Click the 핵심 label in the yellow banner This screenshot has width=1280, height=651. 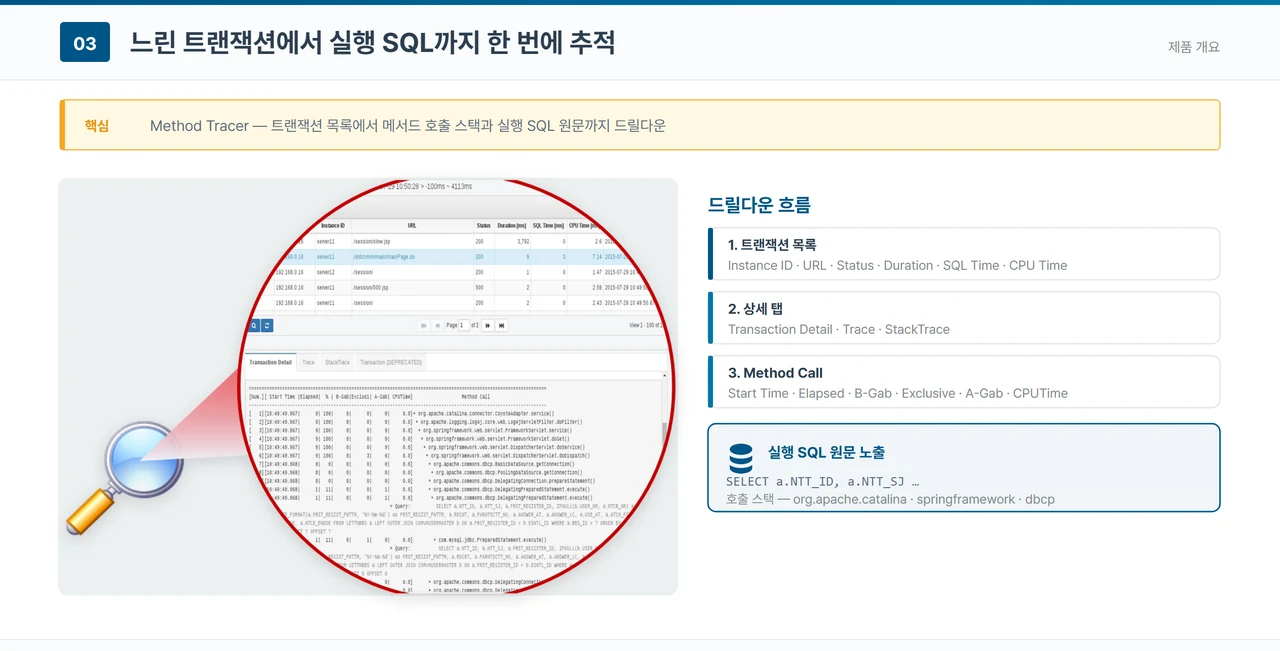coord(97,126)
